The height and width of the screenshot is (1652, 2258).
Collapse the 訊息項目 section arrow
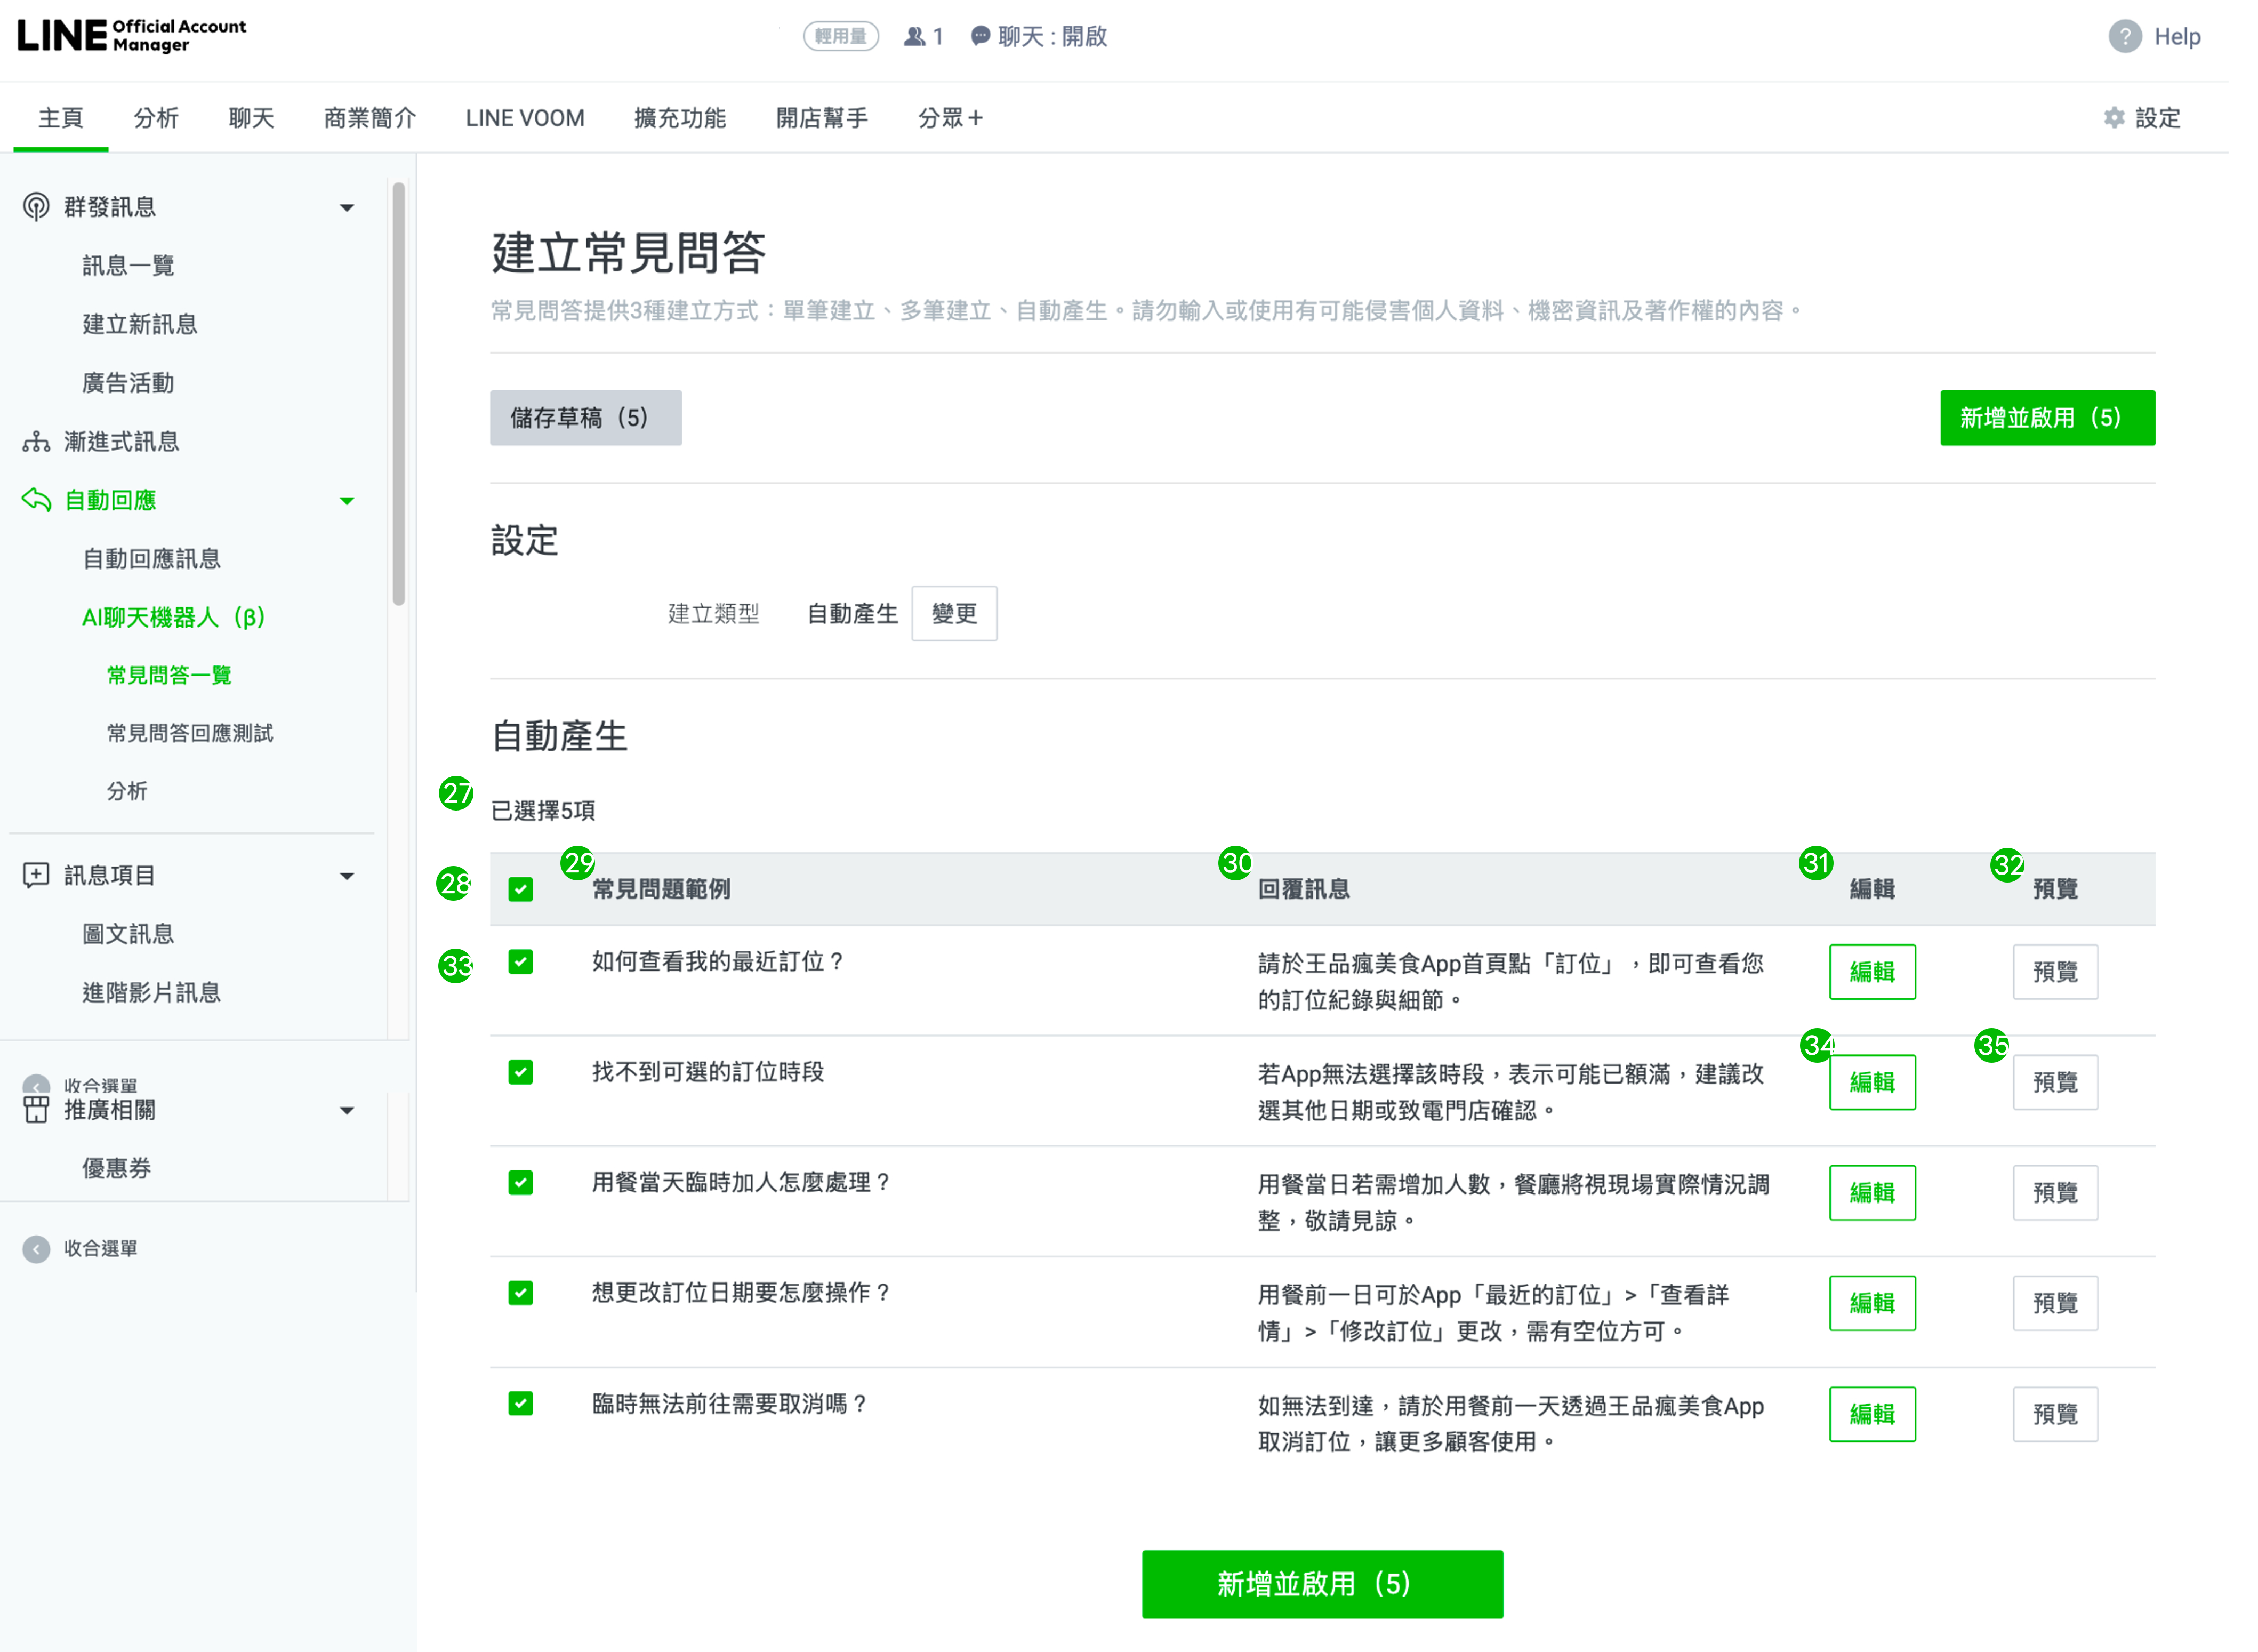[347, 877]
